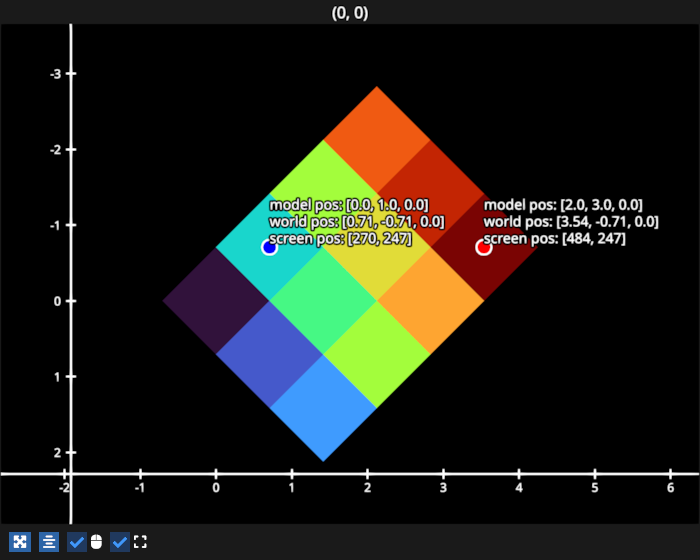Click the blue point marker
This screenshot has height=560, width=700.
click(269, 247)
